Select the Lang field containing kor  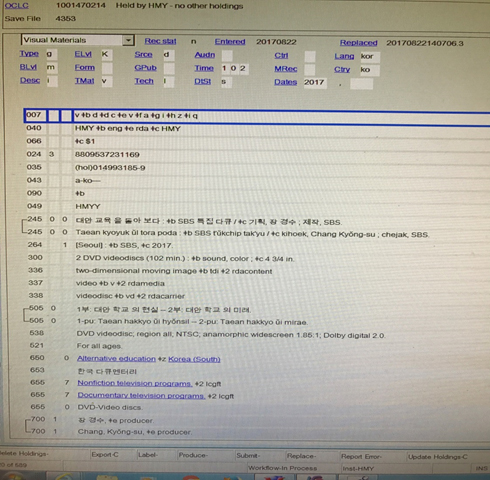(370, 56)
